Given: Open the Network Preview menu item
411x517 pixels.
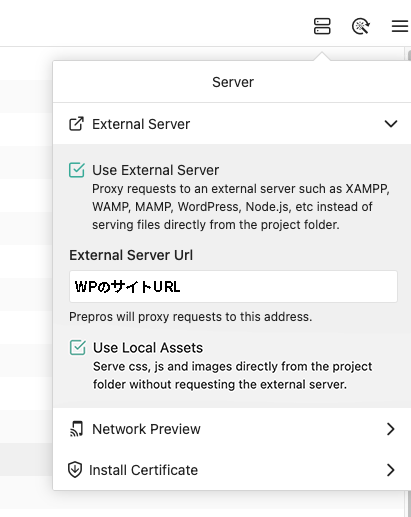Looking at the screenshot, I should (232, 429).
